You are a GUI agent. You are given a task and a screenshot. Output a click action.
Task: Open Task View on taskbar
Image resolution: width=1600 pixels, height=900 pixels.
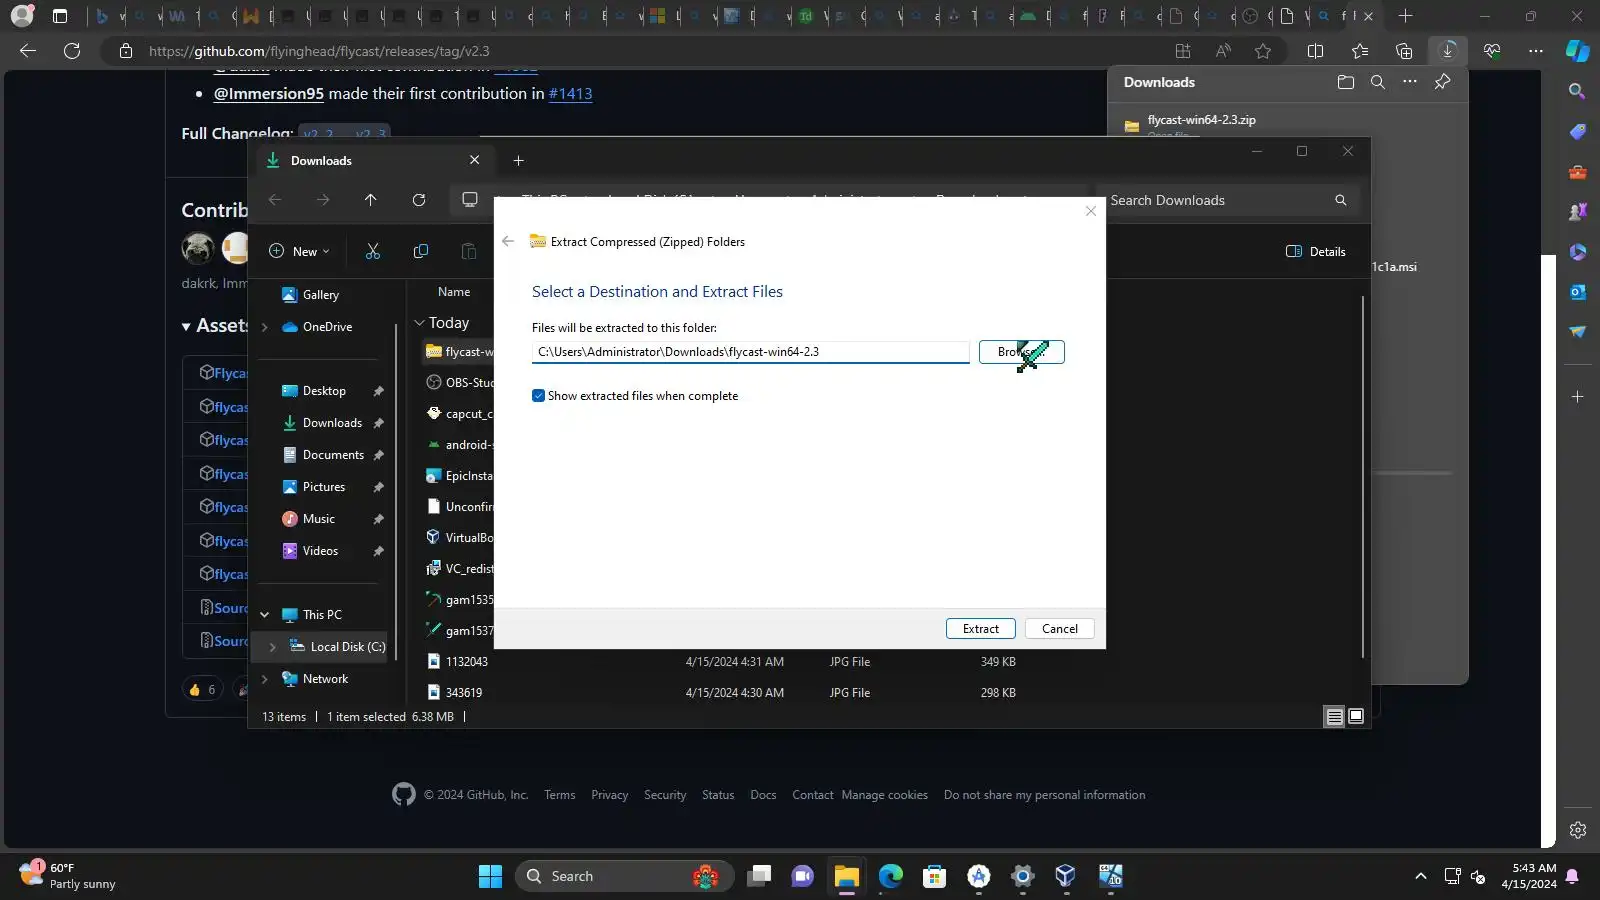(x=759, y=876)
